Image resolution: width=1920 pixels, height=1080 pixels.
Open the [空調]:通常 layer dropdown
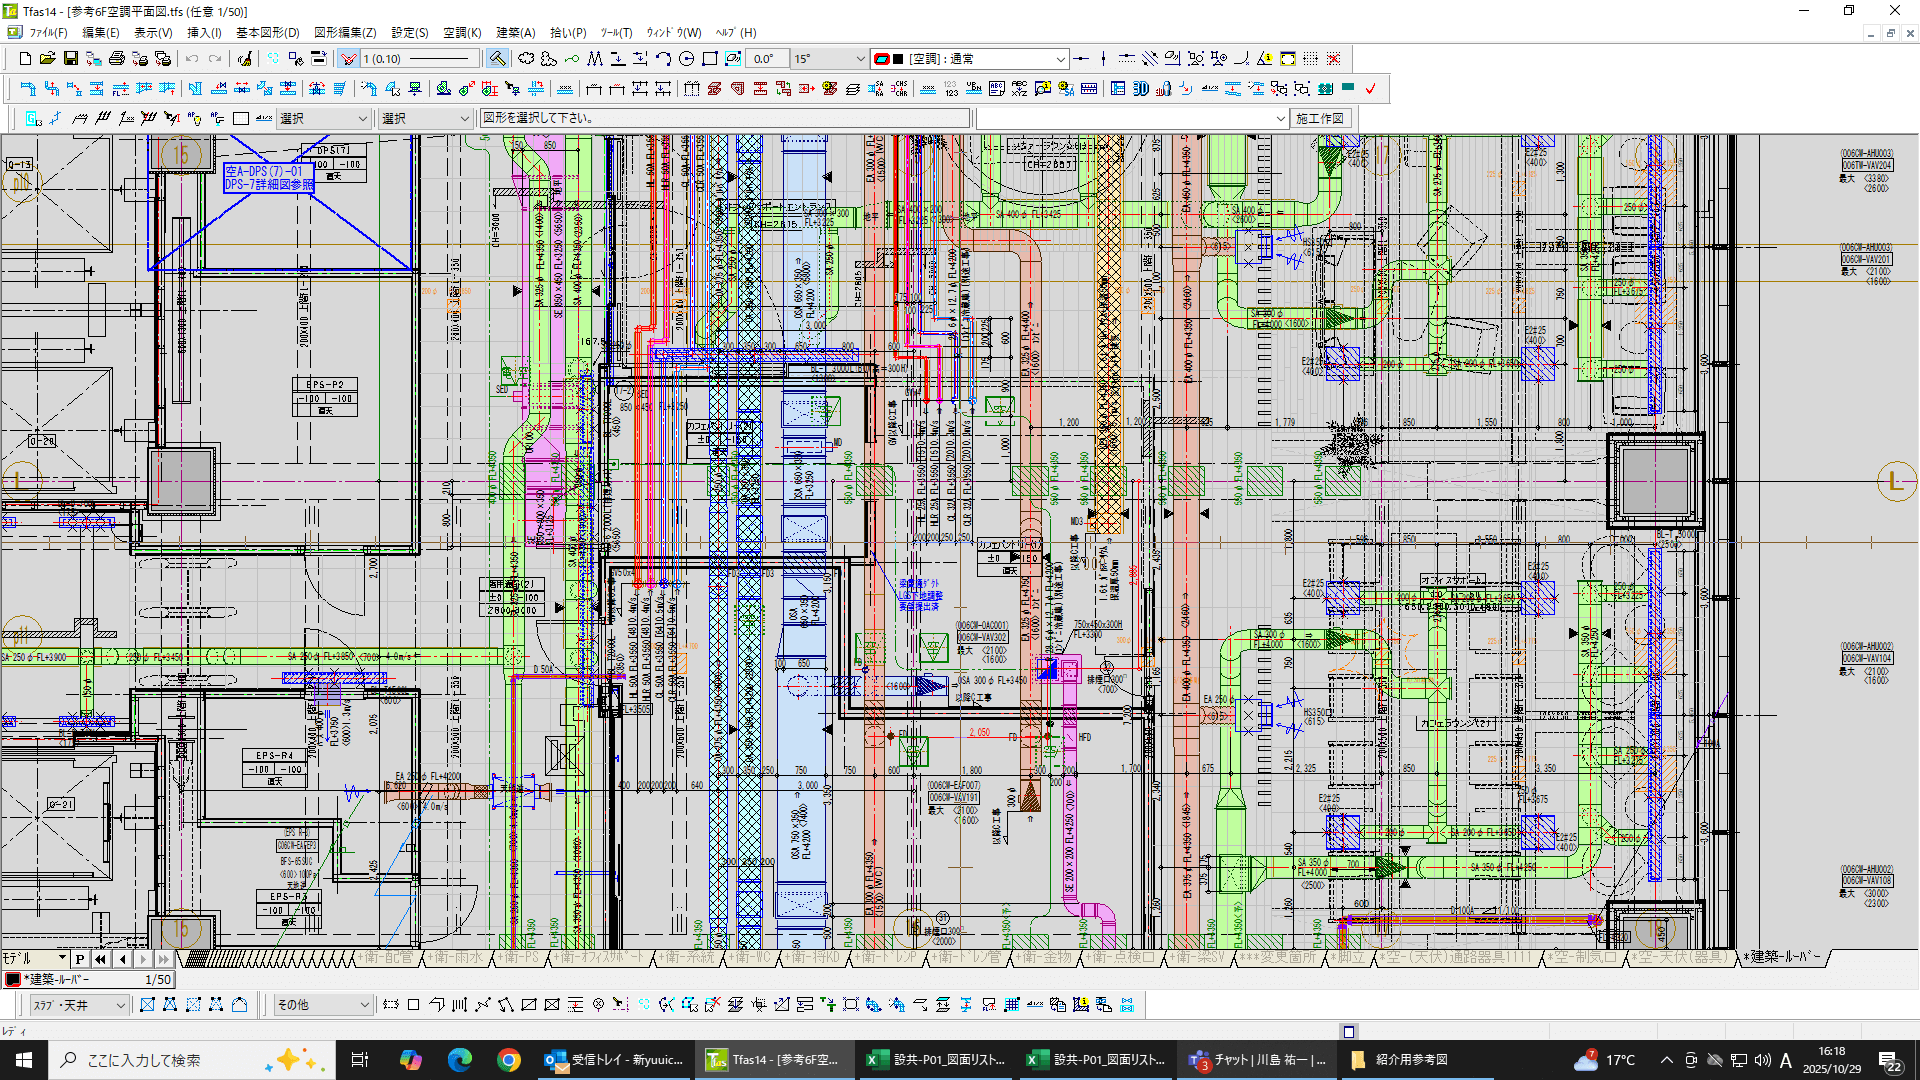point(1060,59)
